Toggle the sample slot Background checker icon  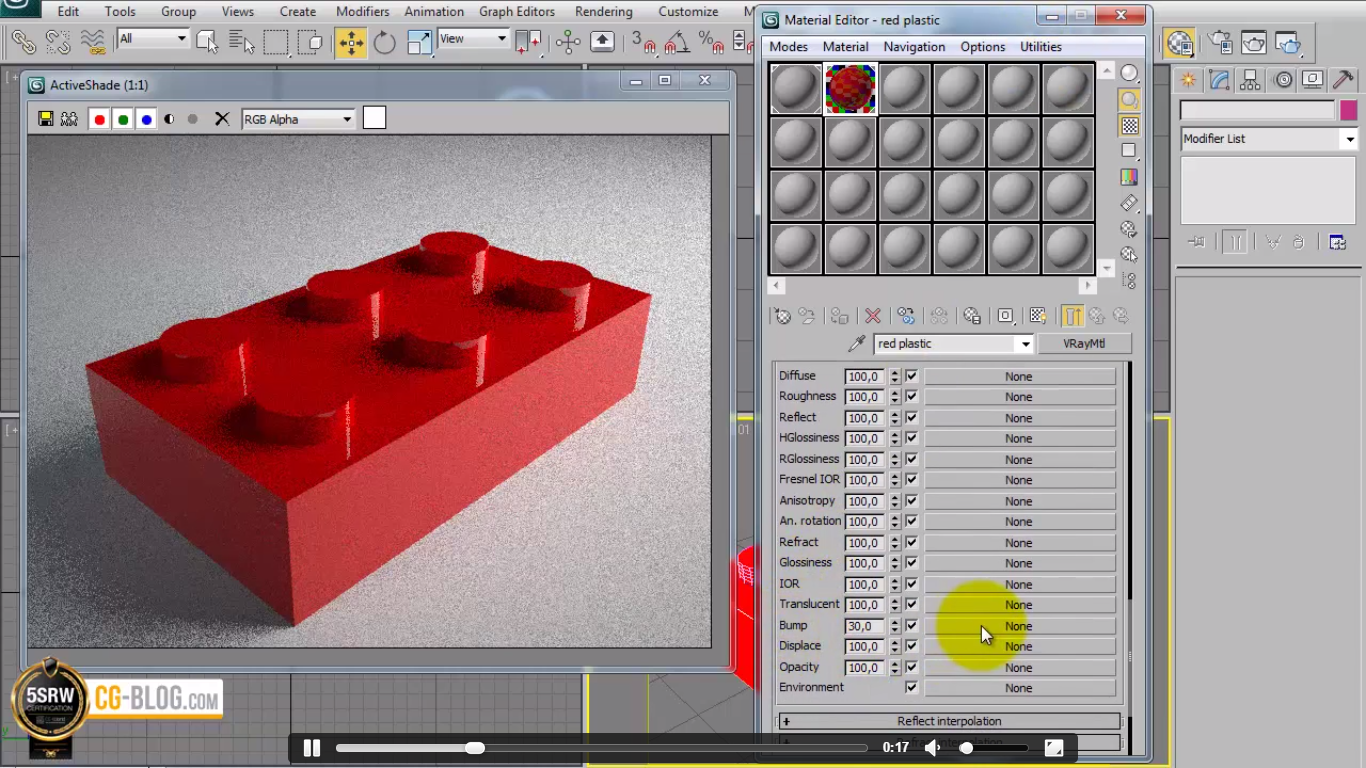click(x=1129, y=125)
